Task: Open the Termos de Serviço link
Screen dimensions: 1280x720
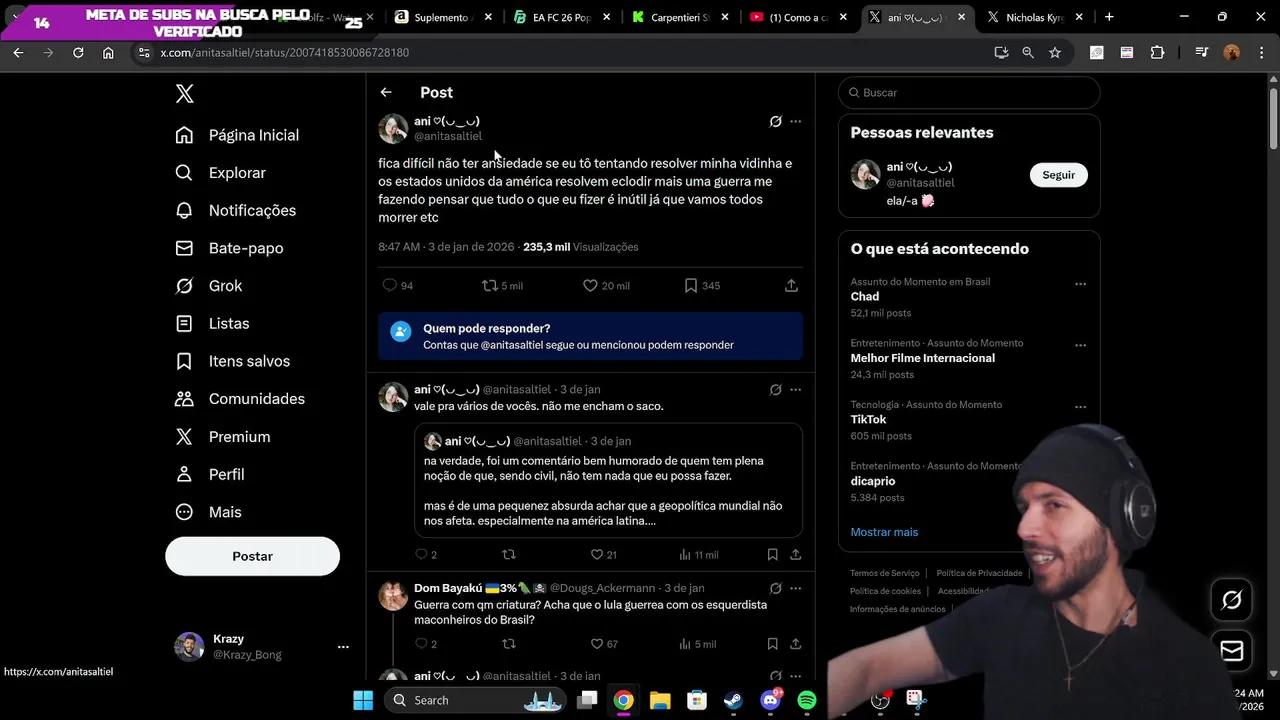Action: [884, 573]
